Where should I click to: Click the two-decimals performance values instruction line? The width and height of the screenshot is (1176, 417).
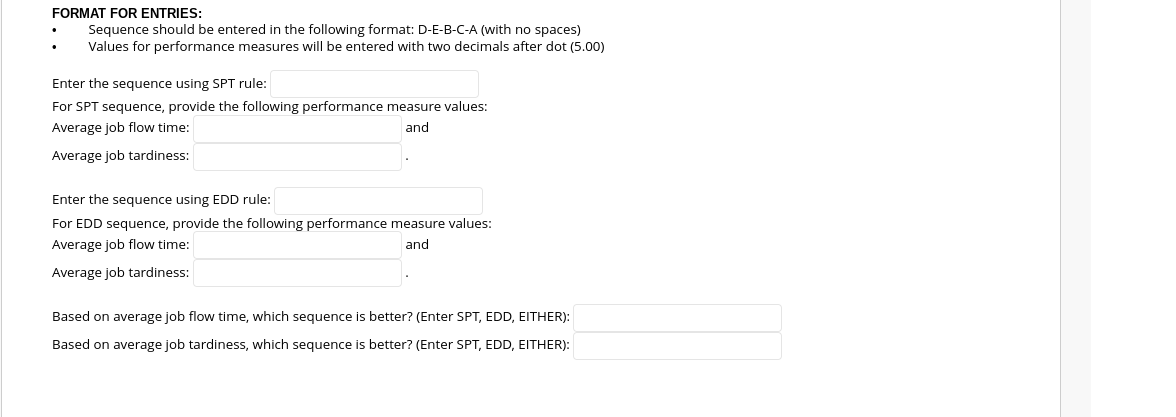point(345,46)
